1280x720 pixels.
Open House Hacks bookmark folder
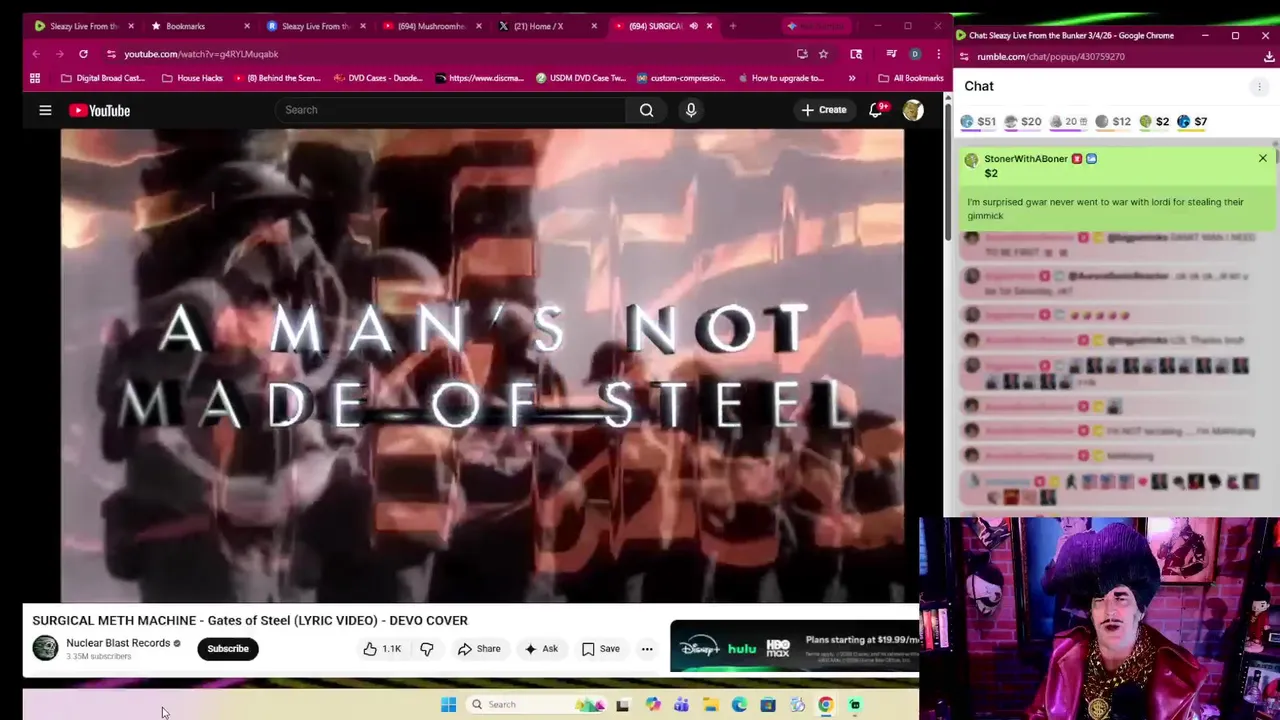(x=192, y=78)
